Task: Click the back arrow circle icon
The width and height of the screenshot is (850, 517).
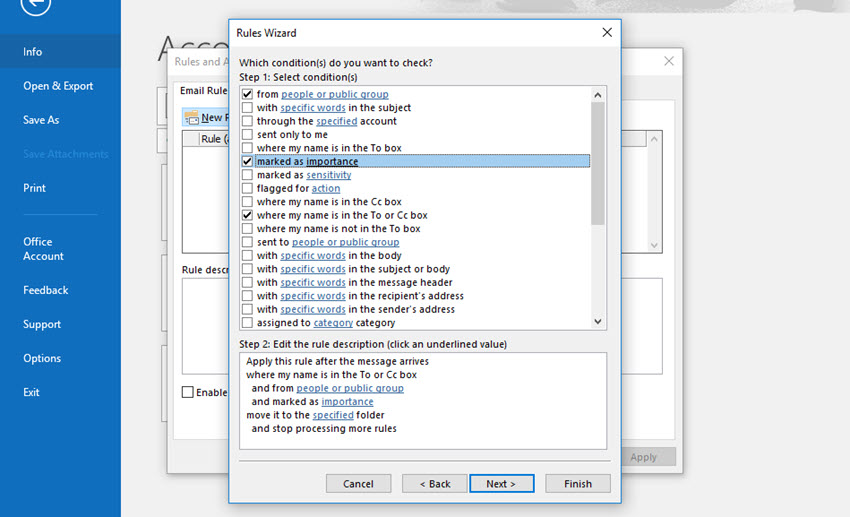Action: 36,4
